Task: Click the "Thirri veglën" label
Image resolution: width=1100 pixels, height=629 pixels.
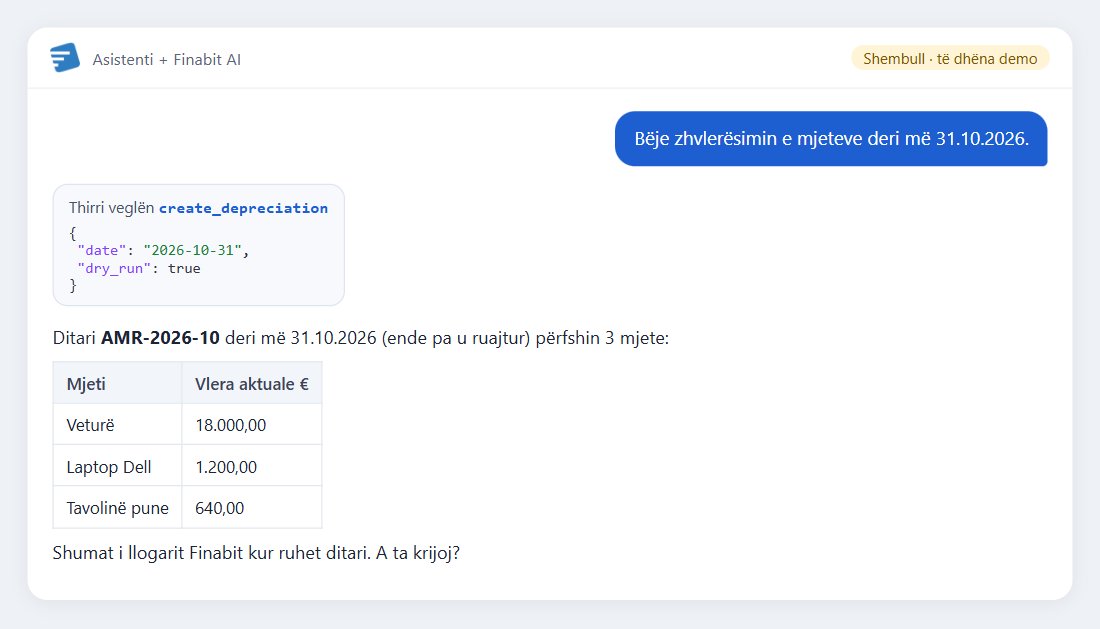Action: tap(112, 208)
